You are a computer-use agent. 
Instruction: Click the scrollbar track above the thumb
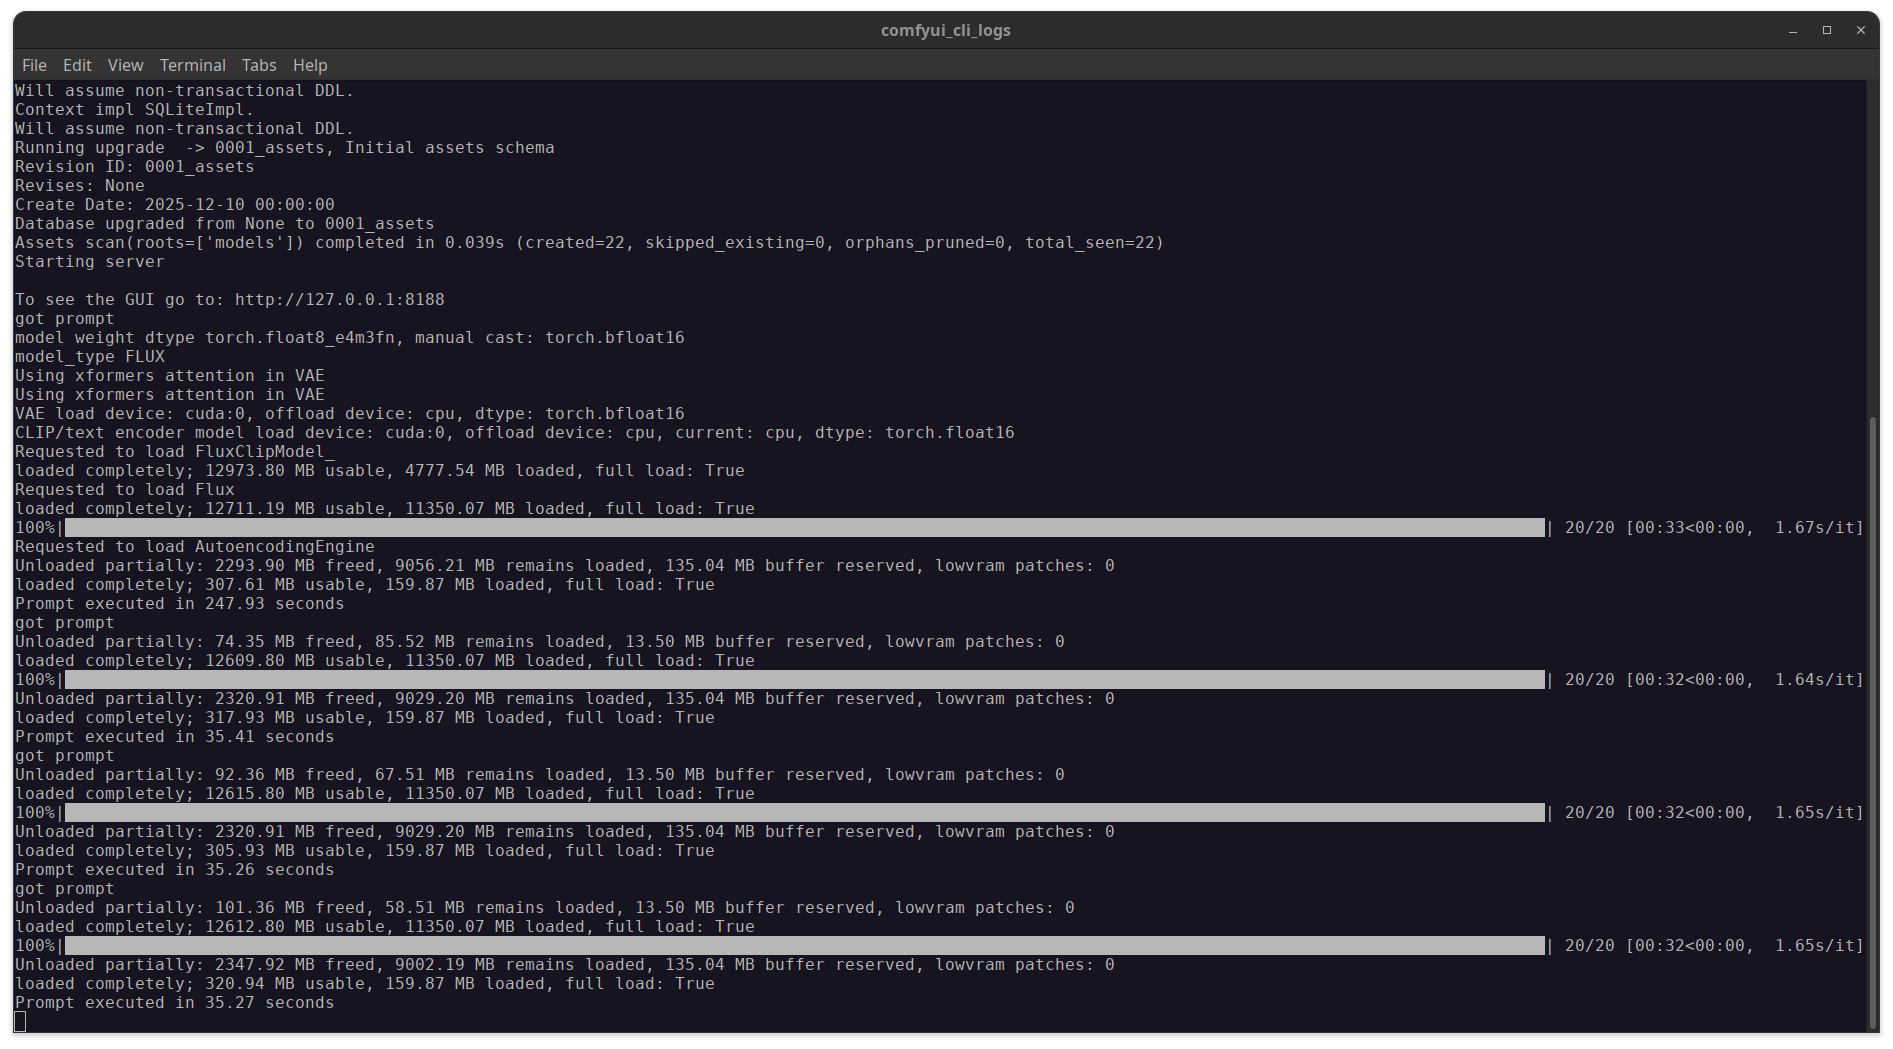[x=1873, y=248]
